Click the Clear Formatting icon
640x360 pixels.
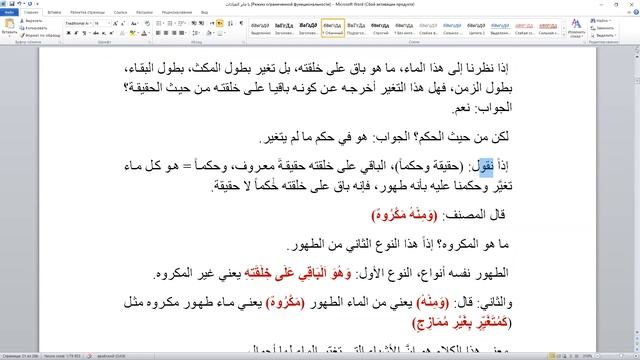(147, 23)
